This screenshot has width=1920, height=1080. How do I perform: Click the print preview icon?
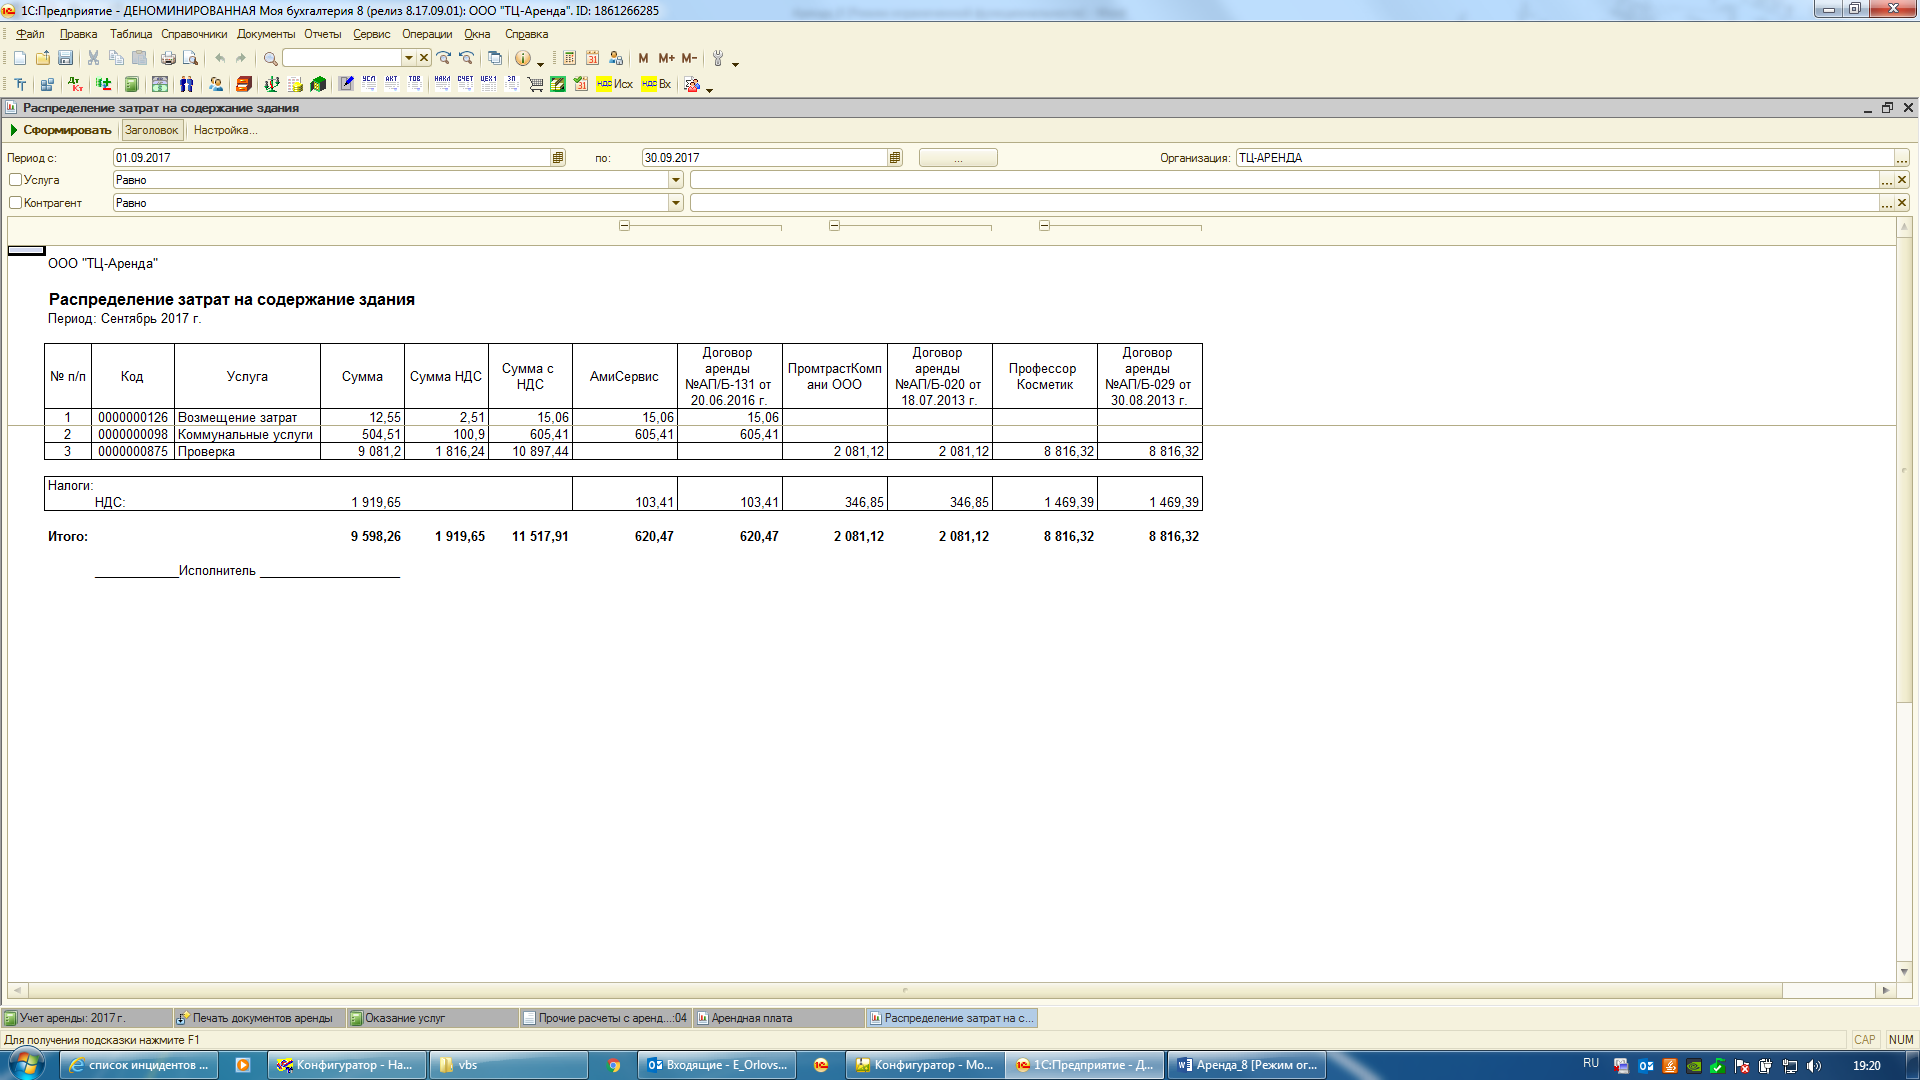coord(190,58)
